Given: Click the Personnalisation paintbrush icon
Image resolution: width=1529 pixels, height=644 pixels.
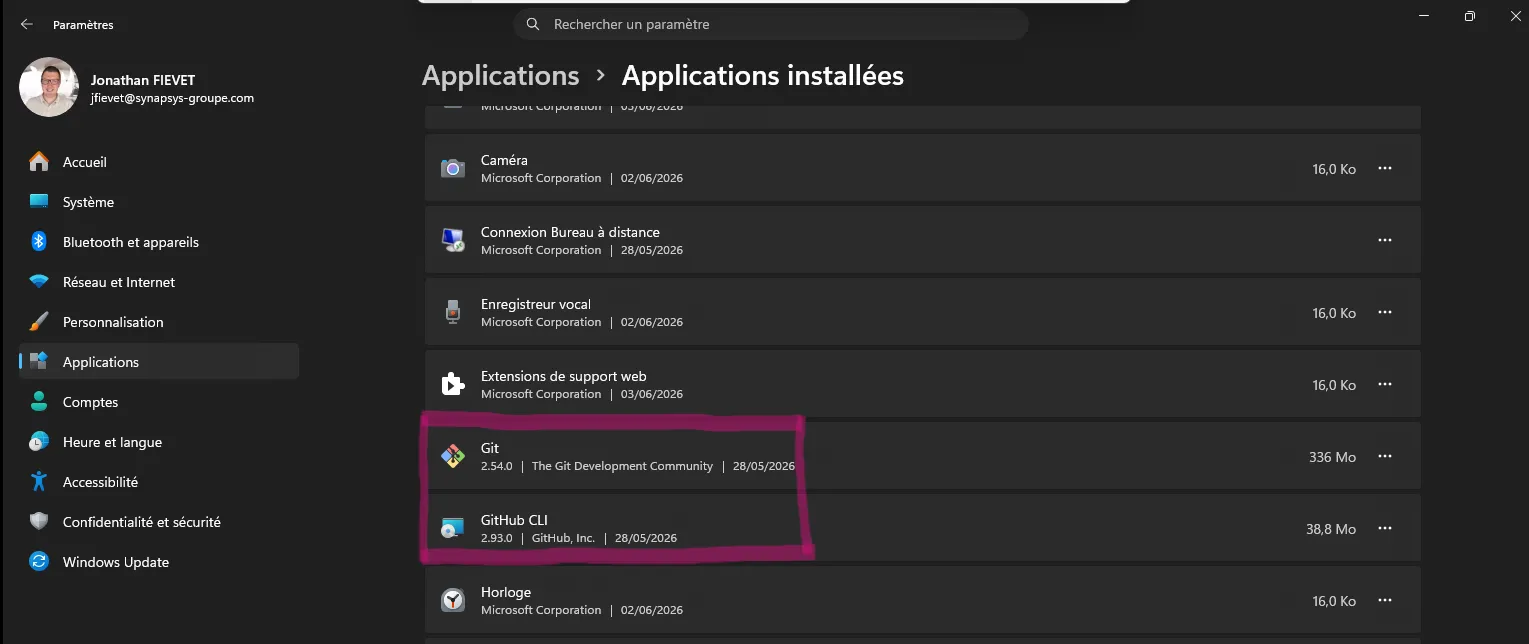Looking at the screenshot, I should coord(39,322).
